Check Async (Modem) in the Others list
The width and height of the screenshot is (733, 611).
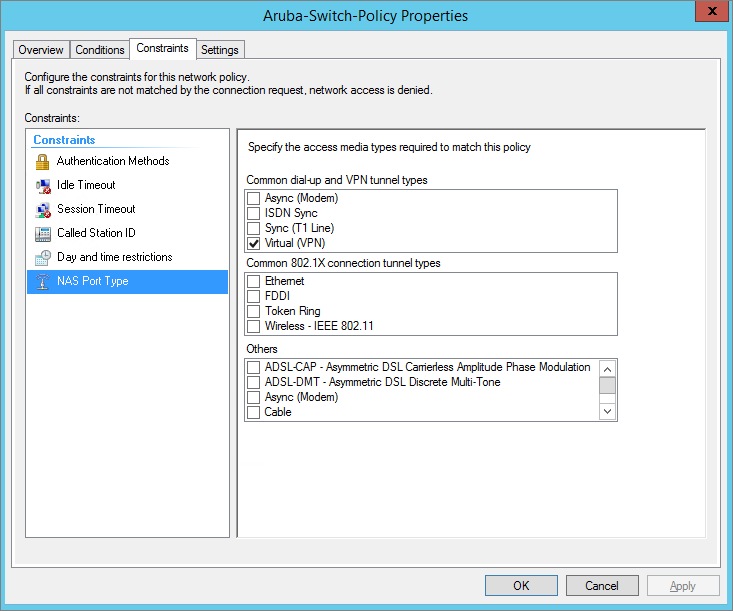click(253, 397)
